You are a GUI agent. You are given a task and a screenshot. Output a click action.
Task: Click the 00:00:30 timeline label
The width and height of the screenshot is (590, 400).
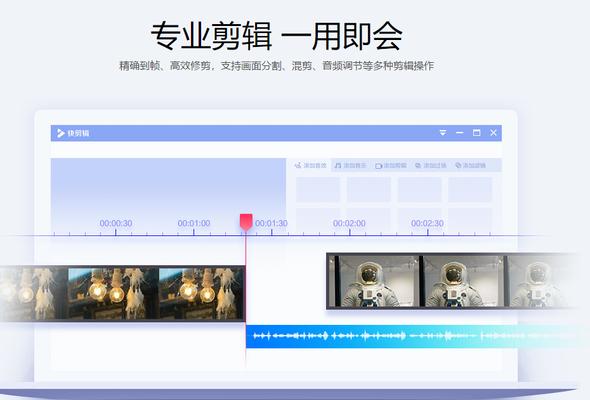click(116, 223)
